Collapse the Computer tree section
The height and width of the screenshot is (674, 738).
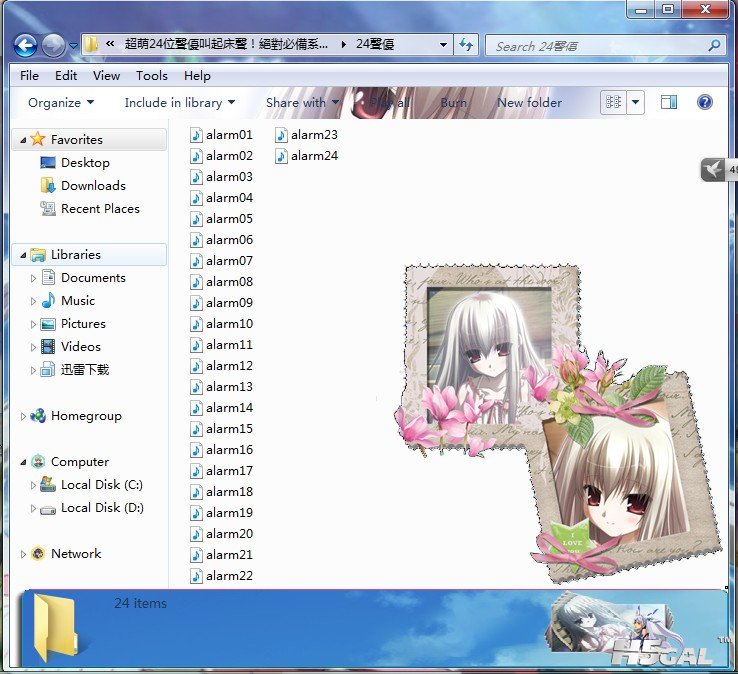point(24,462)
